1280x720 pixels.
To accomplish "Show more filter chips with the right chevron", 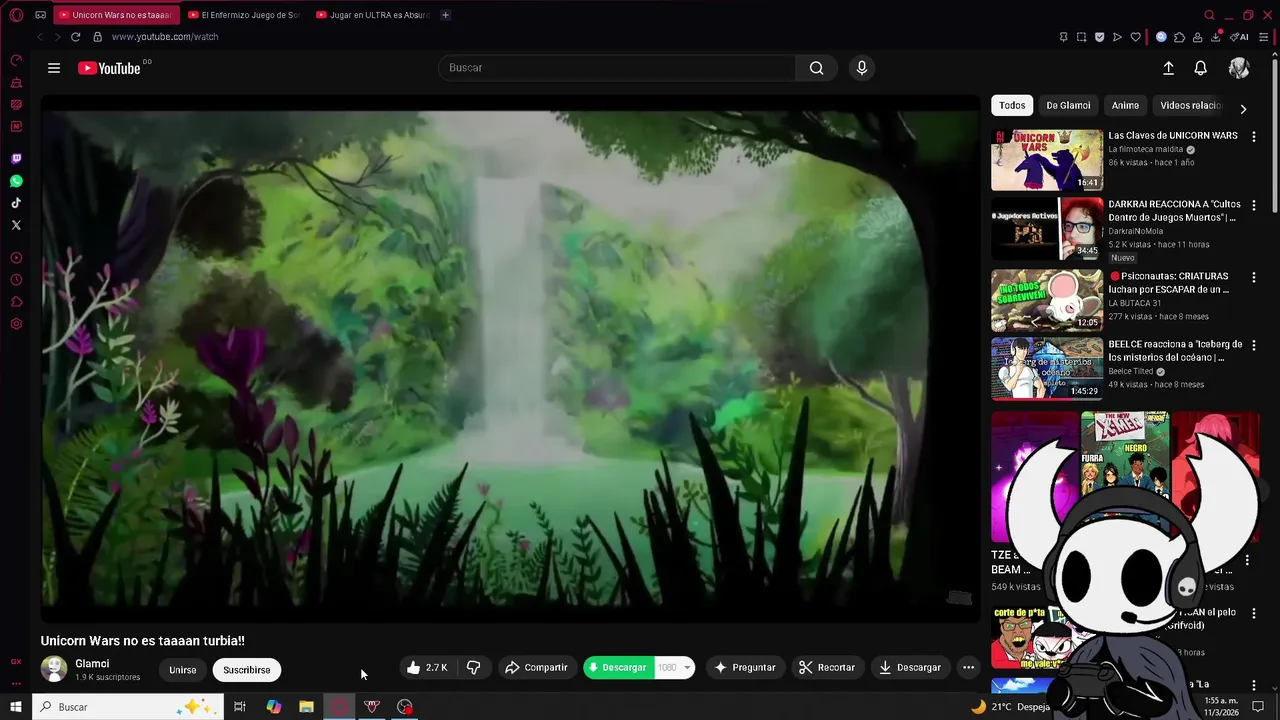I will pos(1243,109).
